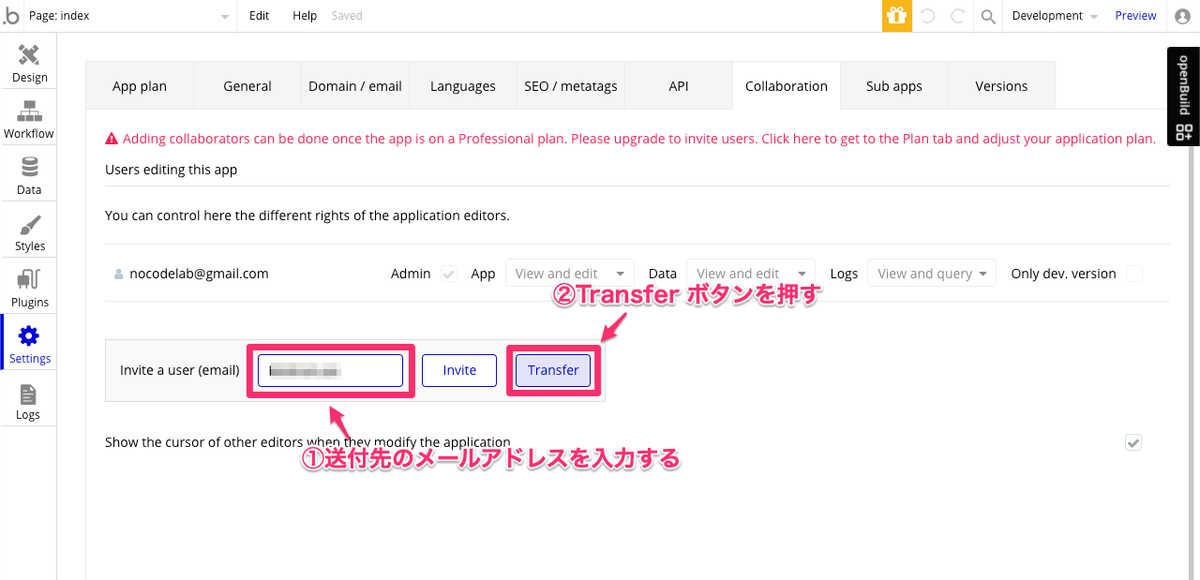Click the gift box icon
The height and width of the screenshot is (580, 1200).
(x=897, y=16)
